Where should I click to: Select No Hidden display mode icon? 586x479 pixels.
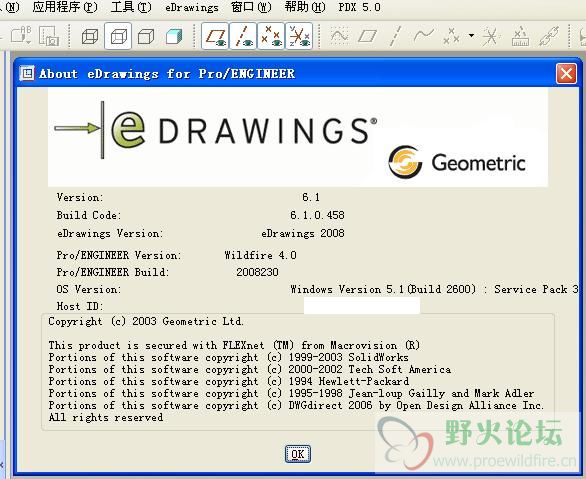[146, 37]
